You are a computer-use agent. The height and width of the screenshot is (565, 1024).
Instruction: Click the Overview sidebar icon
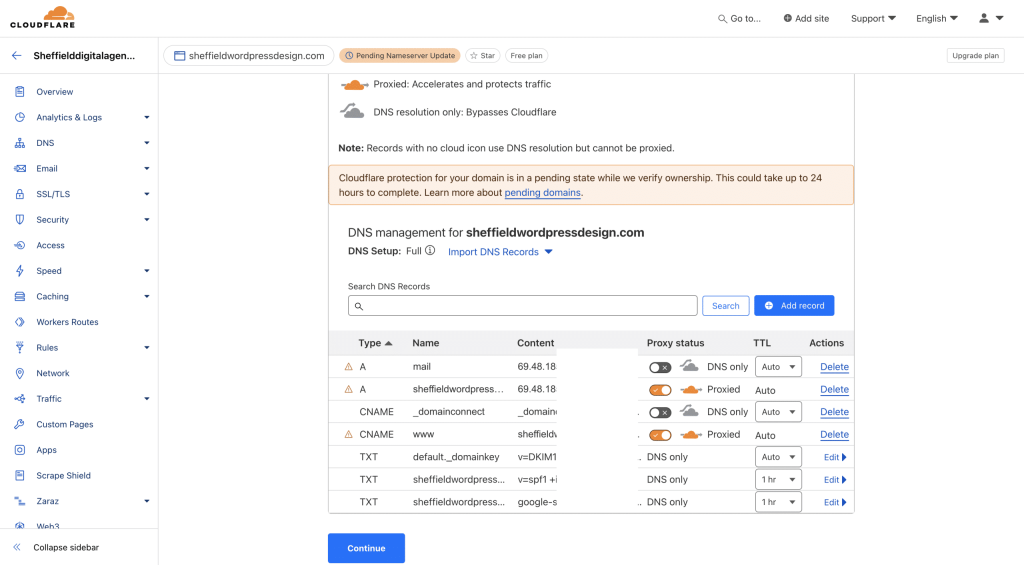click(x=20, y=91)
